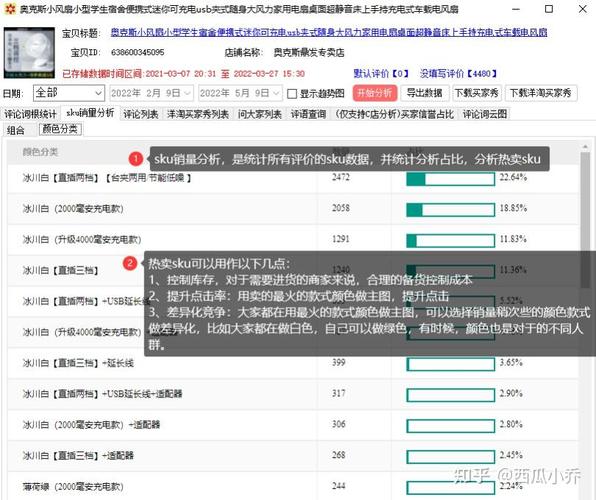
Task: Open the end date picker 2022年5月9日
Action: pyautogui.click(x=240, y=93)
